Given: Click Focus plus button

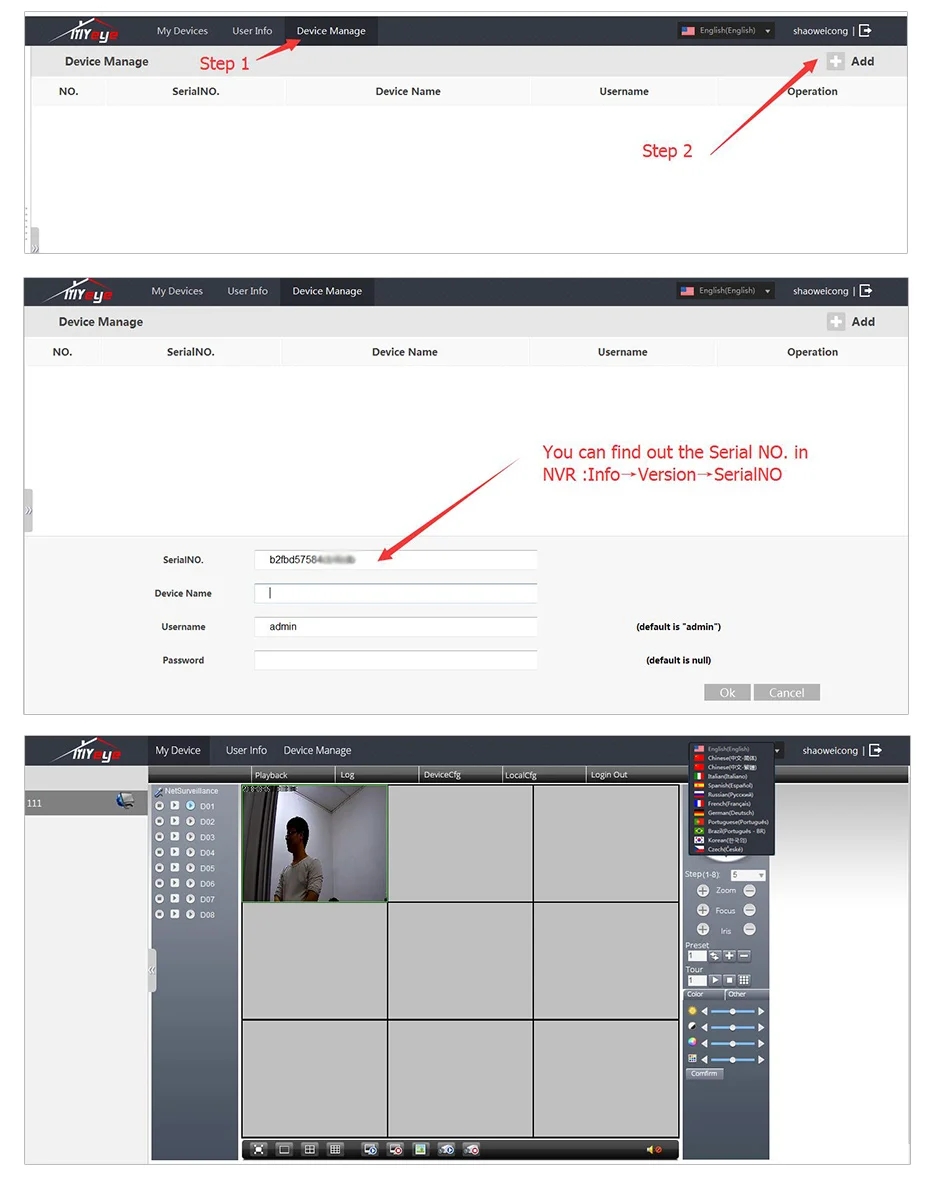Looking at the screenshot, I should click(703, 910).
